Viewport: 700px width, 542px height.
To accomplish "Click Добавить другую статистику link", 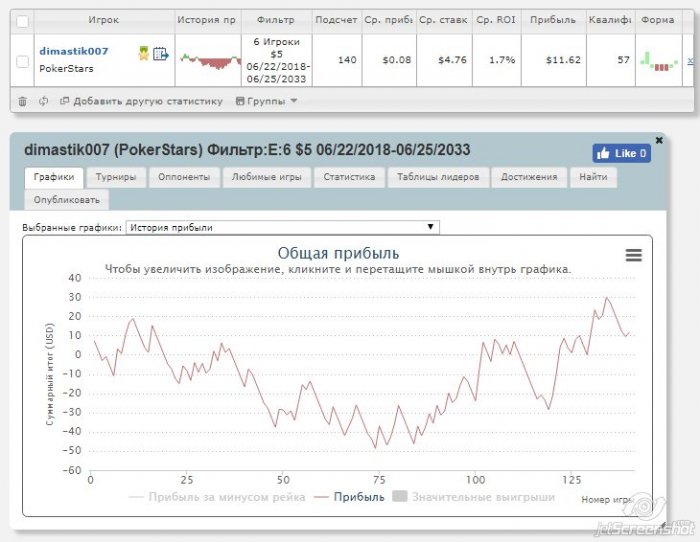I will point(141,101).
